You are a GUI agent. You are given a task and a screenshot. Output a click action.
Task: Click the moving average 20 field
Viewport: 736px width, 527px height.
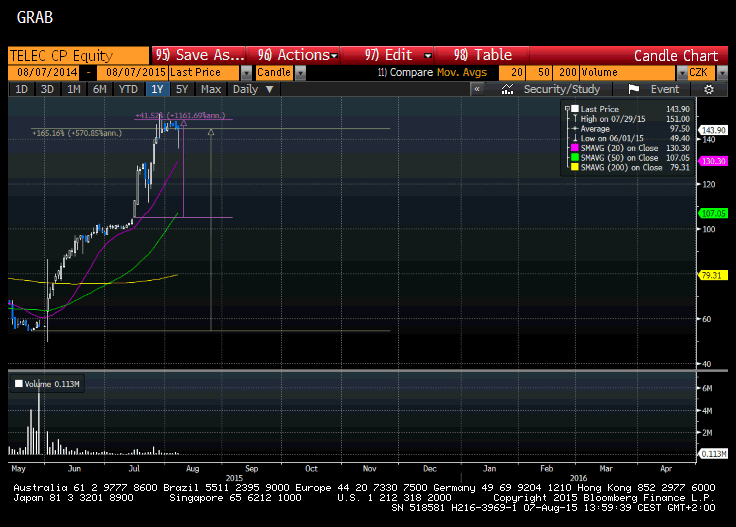click(512, 73)
